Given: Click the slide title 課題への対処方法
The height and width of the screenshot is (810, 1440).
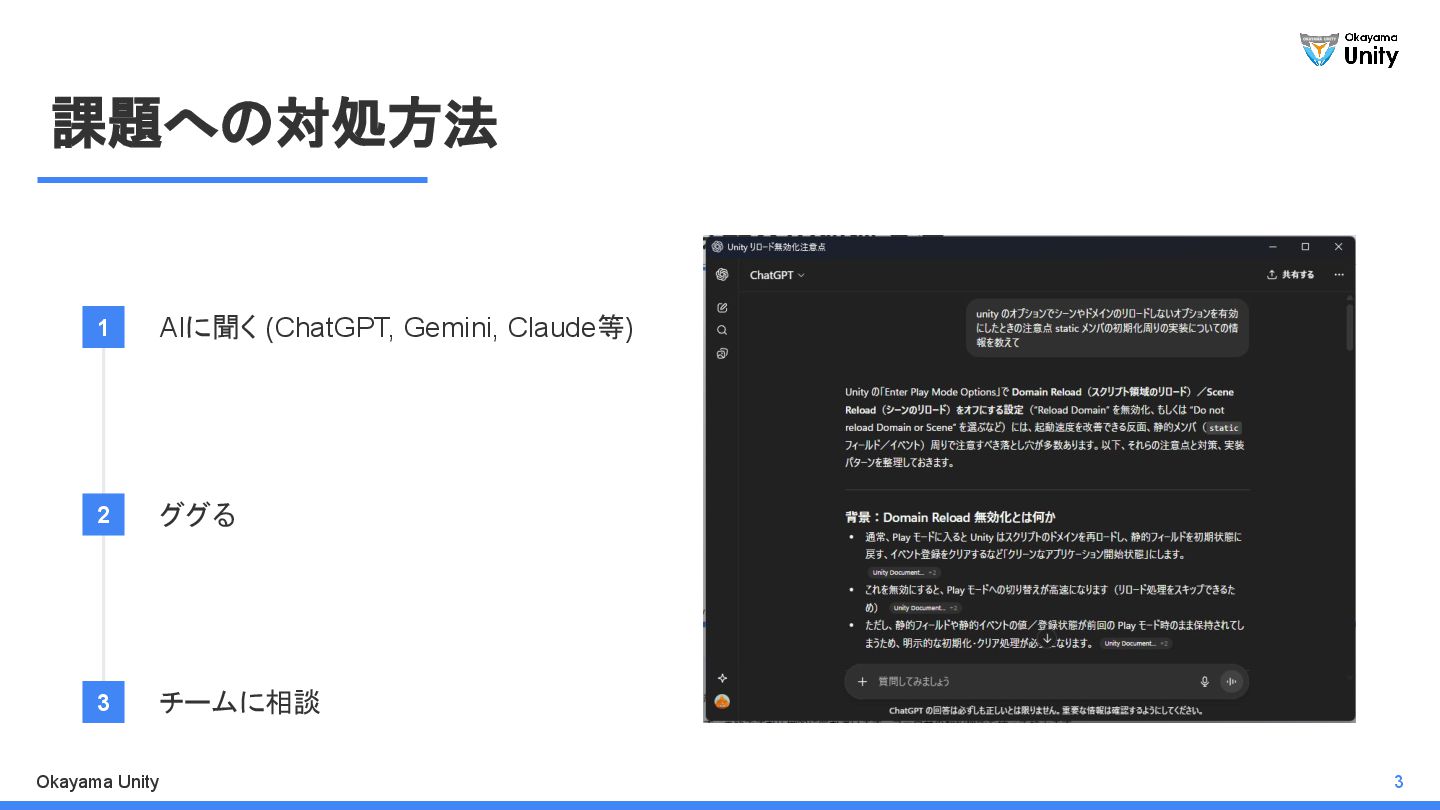Looking at the screenshot, I should [x=275, y=123].
